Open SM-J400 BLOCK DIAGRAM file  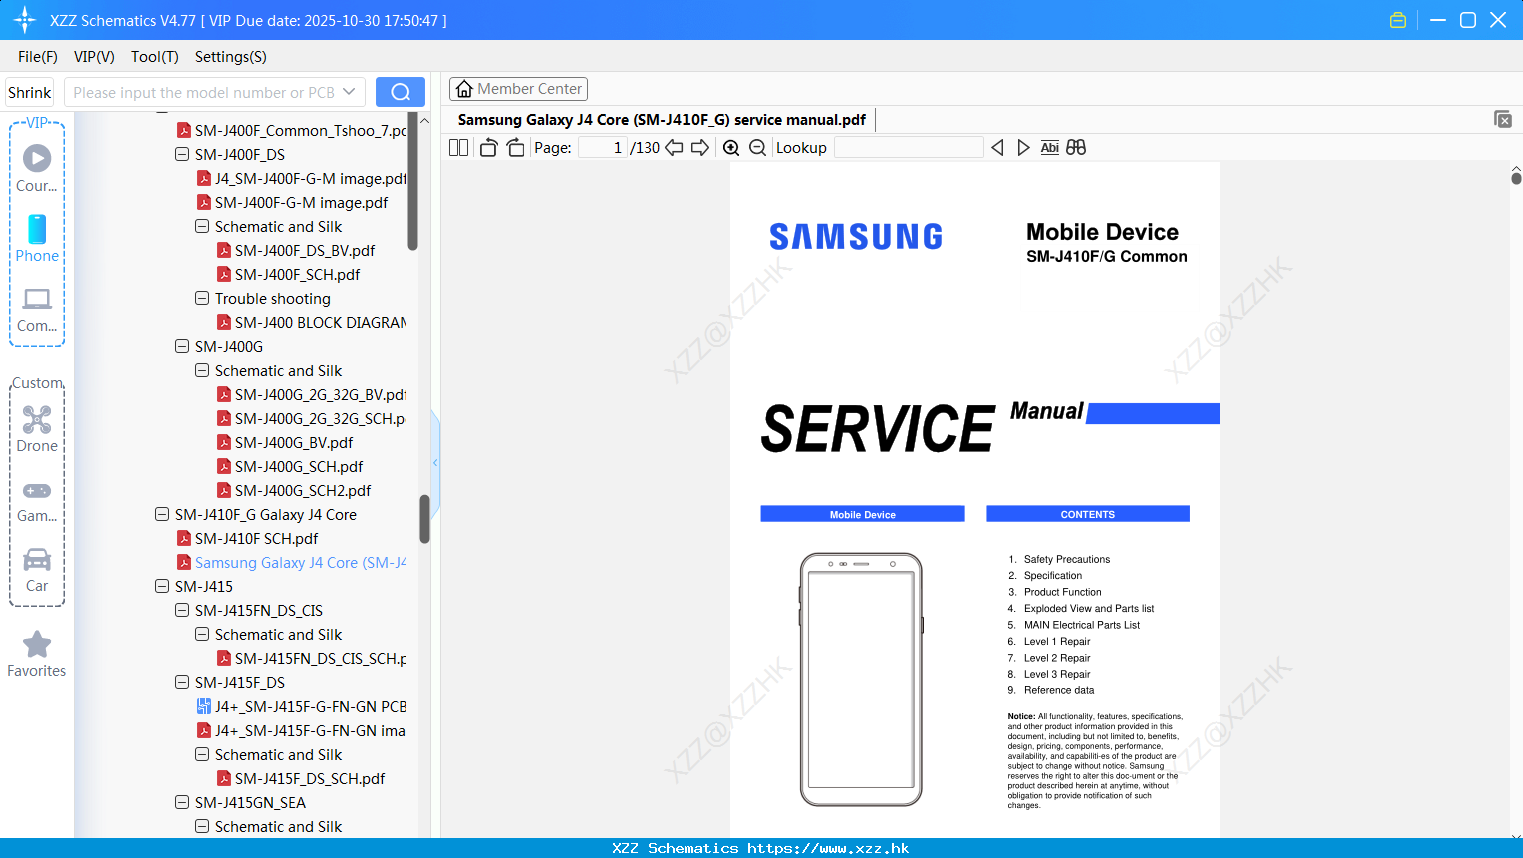pos(320,323)
